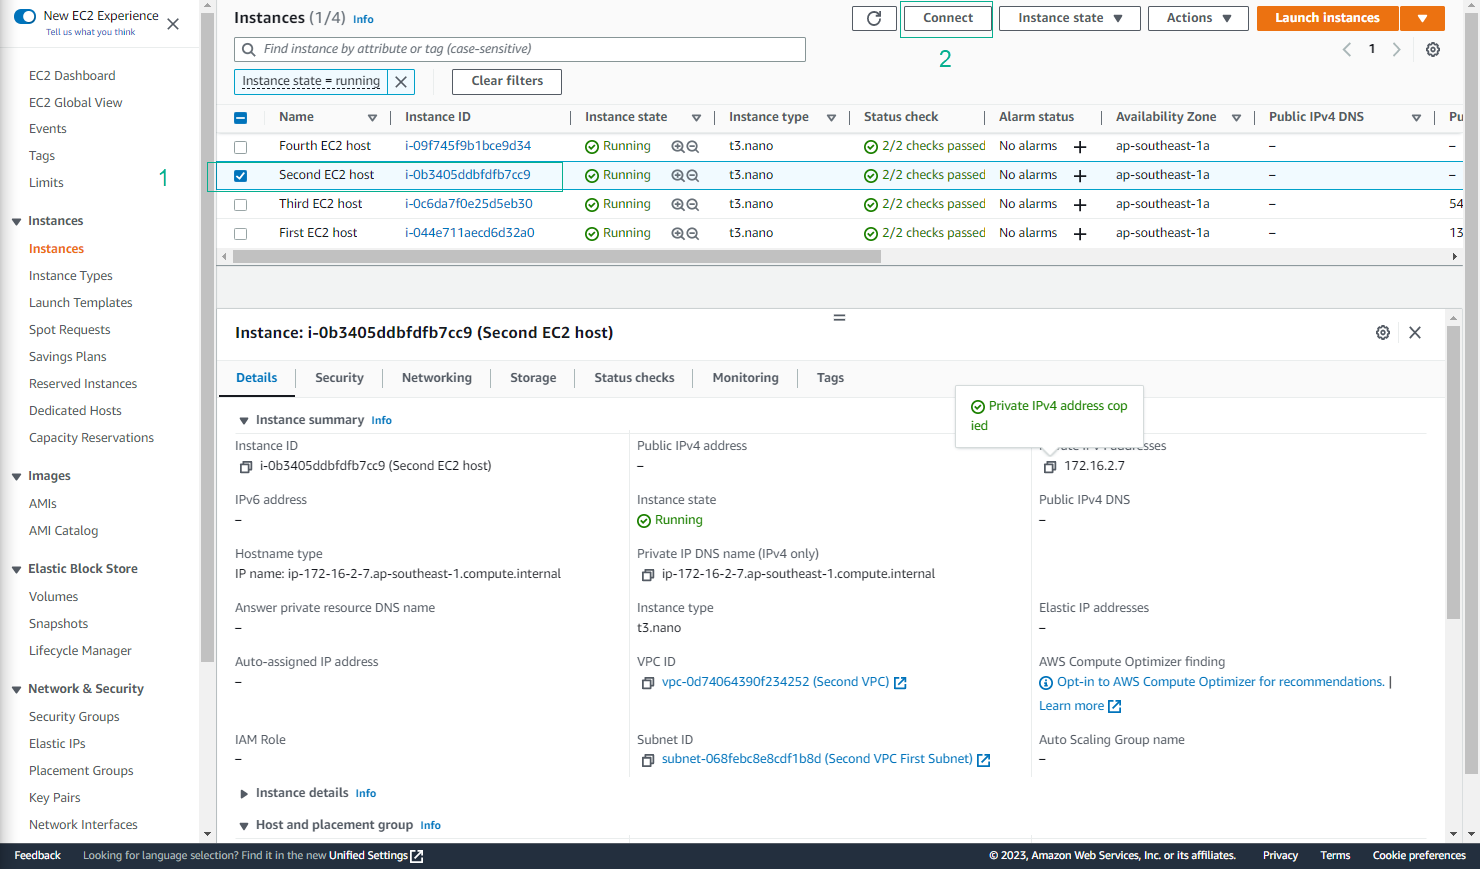
Task: Click the Find instance search field
Action: click(520, 49)
